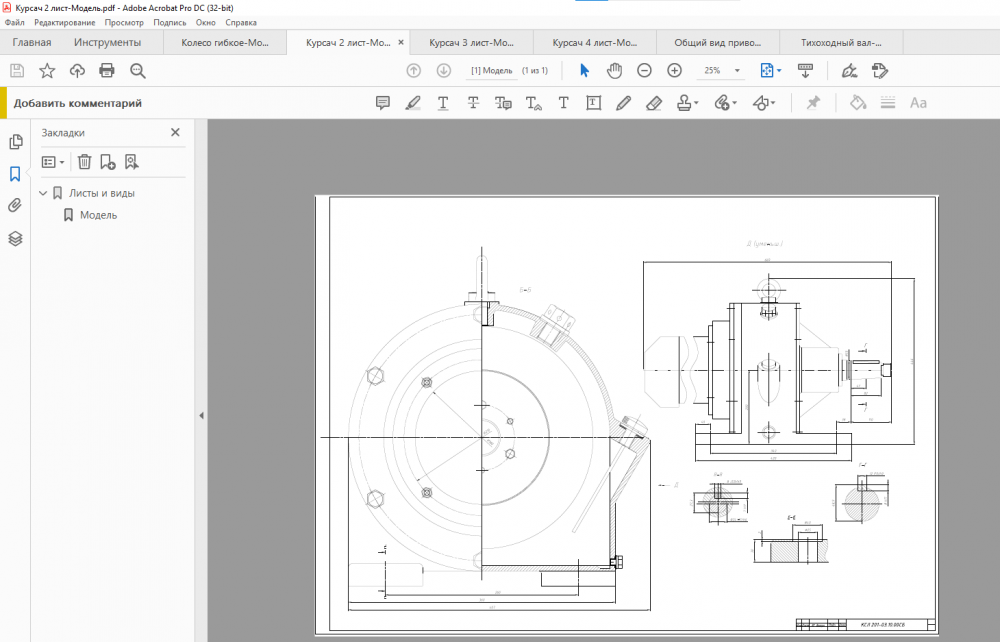Click the page number input field
This screenshot has width=1000, height=642.
491,71
